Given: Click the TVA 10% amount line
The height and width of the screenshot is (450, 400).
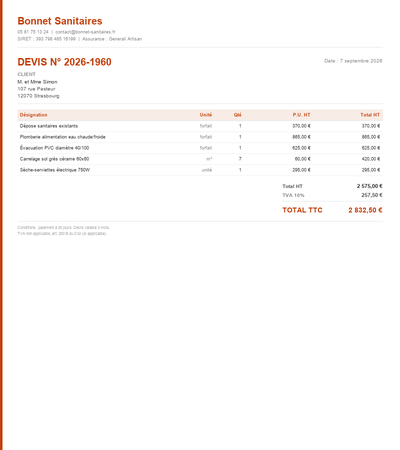Looking at the screenshot, I should [332, 195].
